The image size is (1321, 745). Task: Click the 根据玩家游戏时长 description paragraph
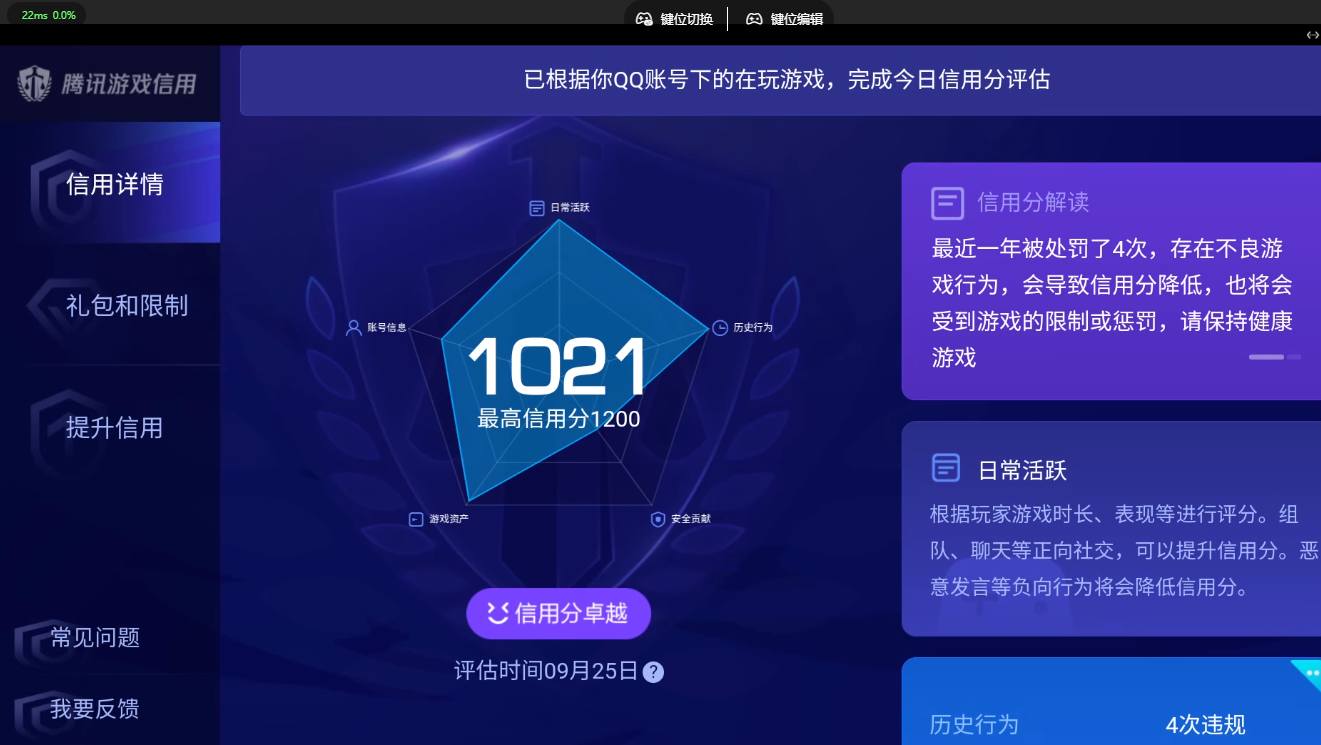point(1125,551)
